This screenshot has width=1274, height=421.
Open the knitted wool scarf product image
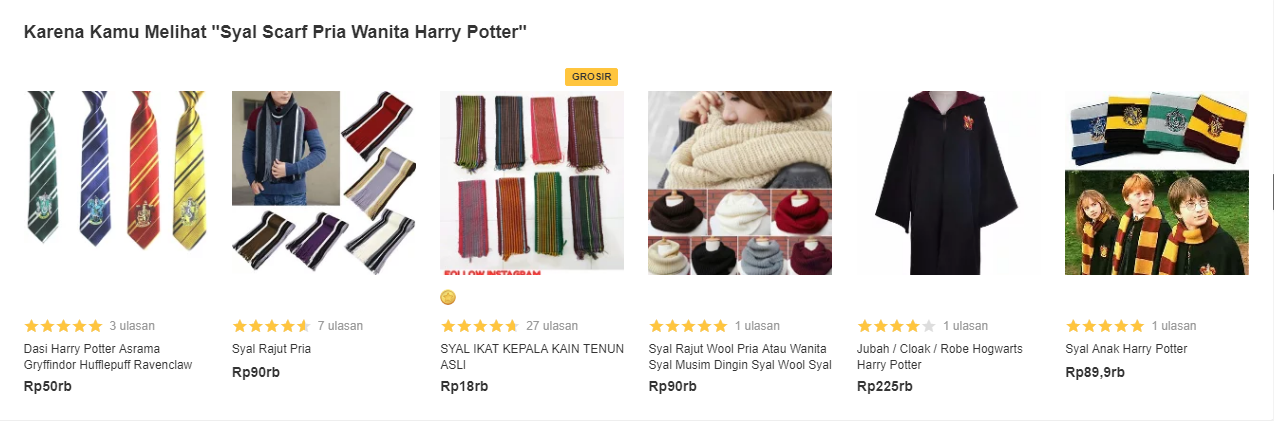[x=740, y=182]
